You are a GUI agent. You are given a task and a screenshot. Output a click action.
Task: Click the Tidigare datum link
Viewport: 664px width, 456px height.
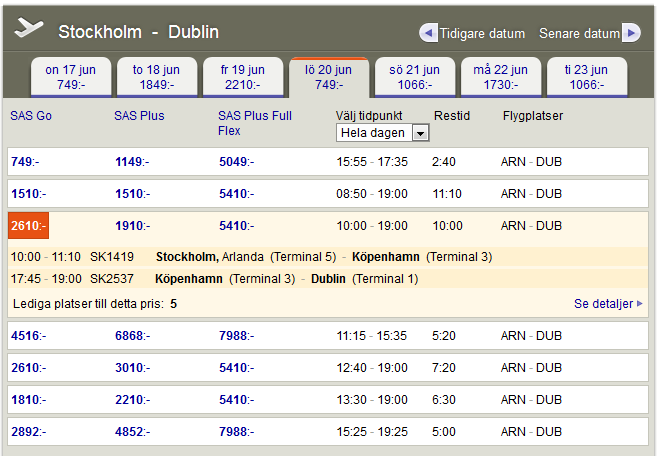point(482,33)
